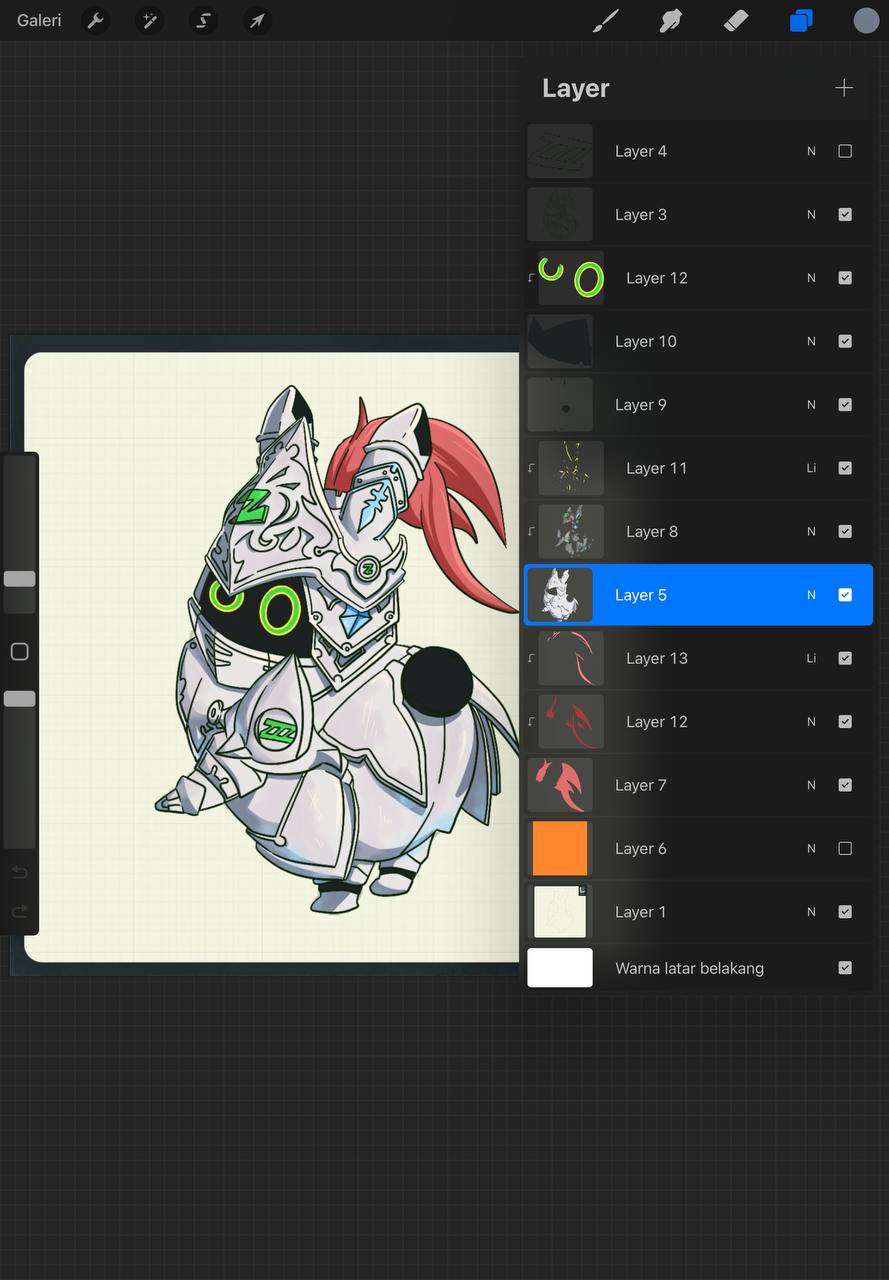889x1280 pixels.
Task: Add a new layer with plus button
Action: point(844,88)
